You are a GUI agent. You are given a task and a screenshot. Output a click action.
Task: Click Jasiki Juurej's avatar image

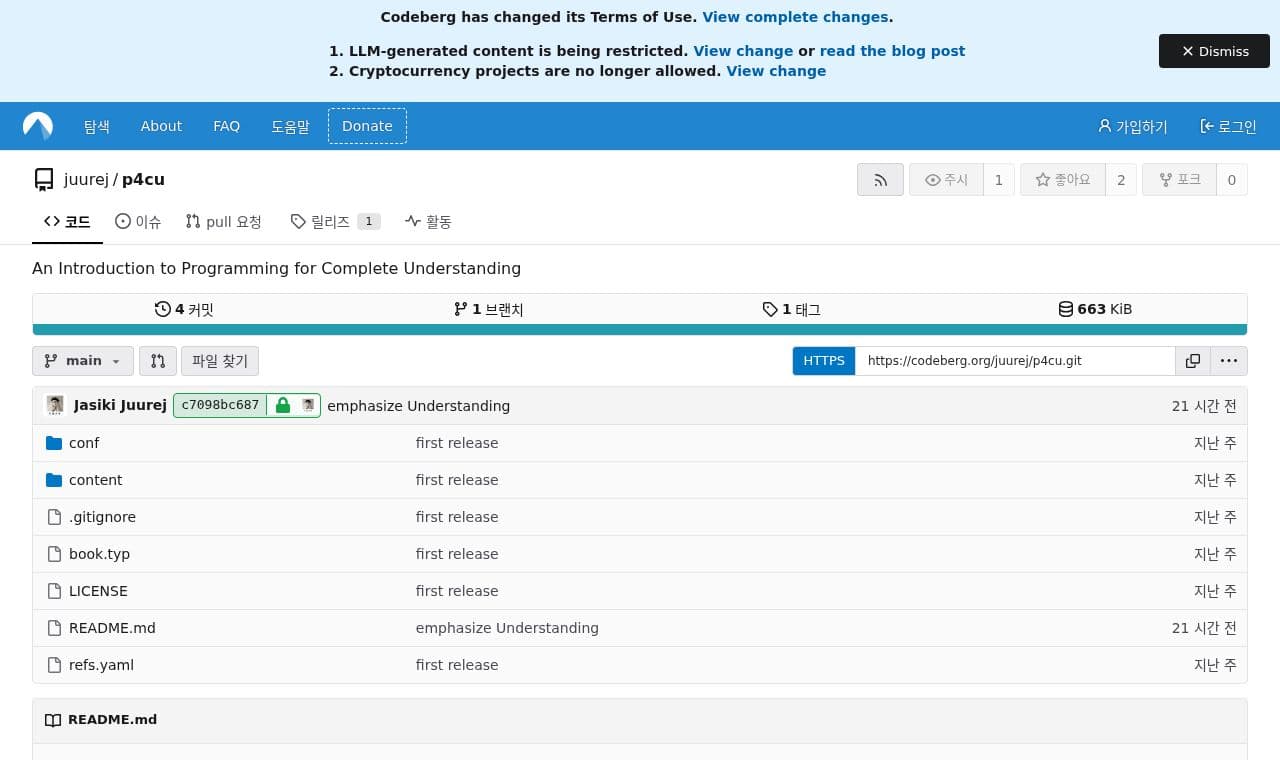55,405
